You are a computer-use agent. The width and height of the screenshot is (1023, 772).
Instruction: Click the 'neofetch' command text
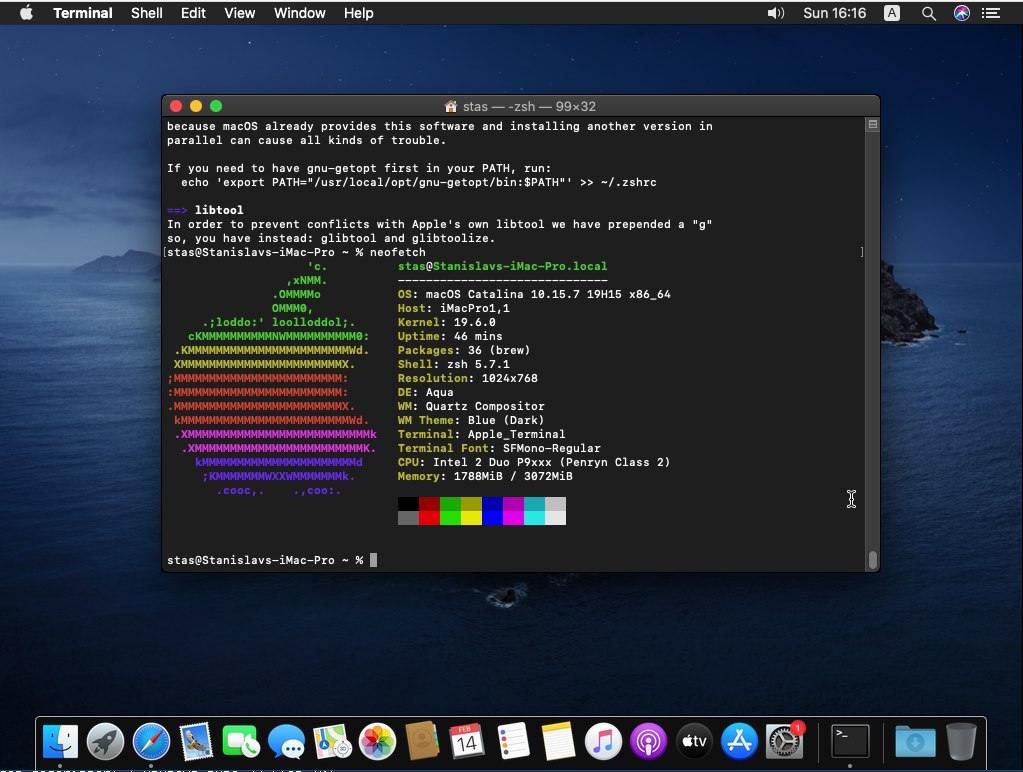[x=398, y=253]
